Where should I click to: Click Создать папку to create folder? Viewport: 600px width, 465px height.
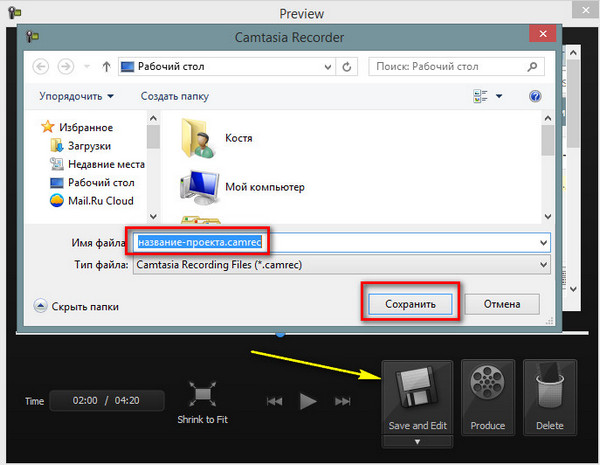(x=175, y=97)
